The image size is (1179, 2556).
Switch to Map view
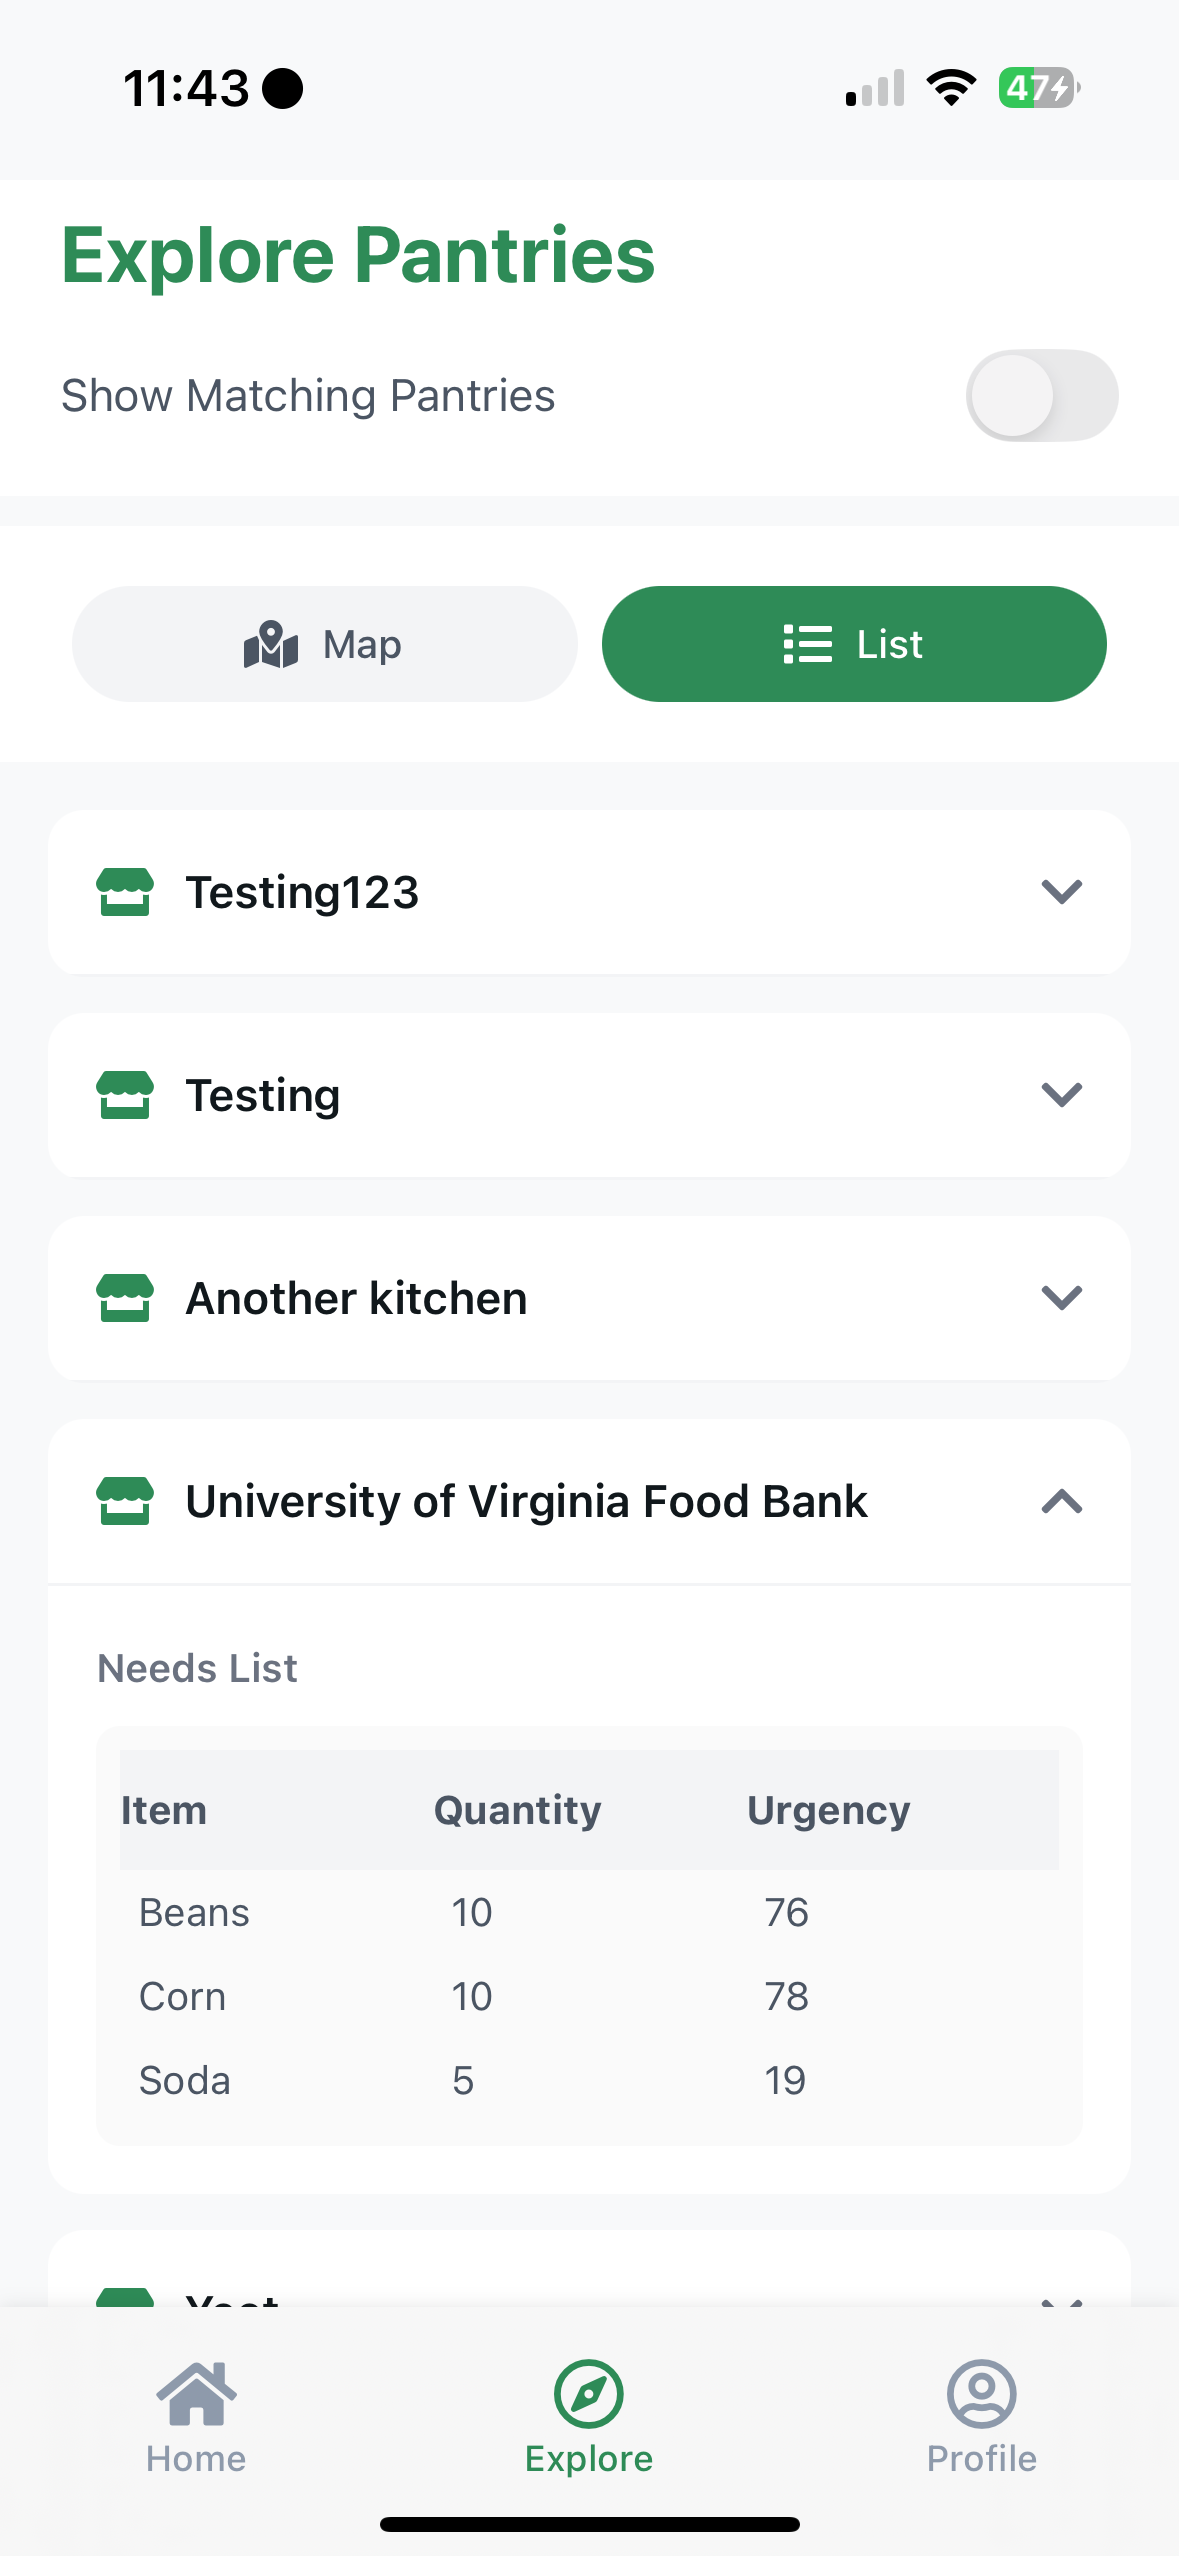click(324, 644)
